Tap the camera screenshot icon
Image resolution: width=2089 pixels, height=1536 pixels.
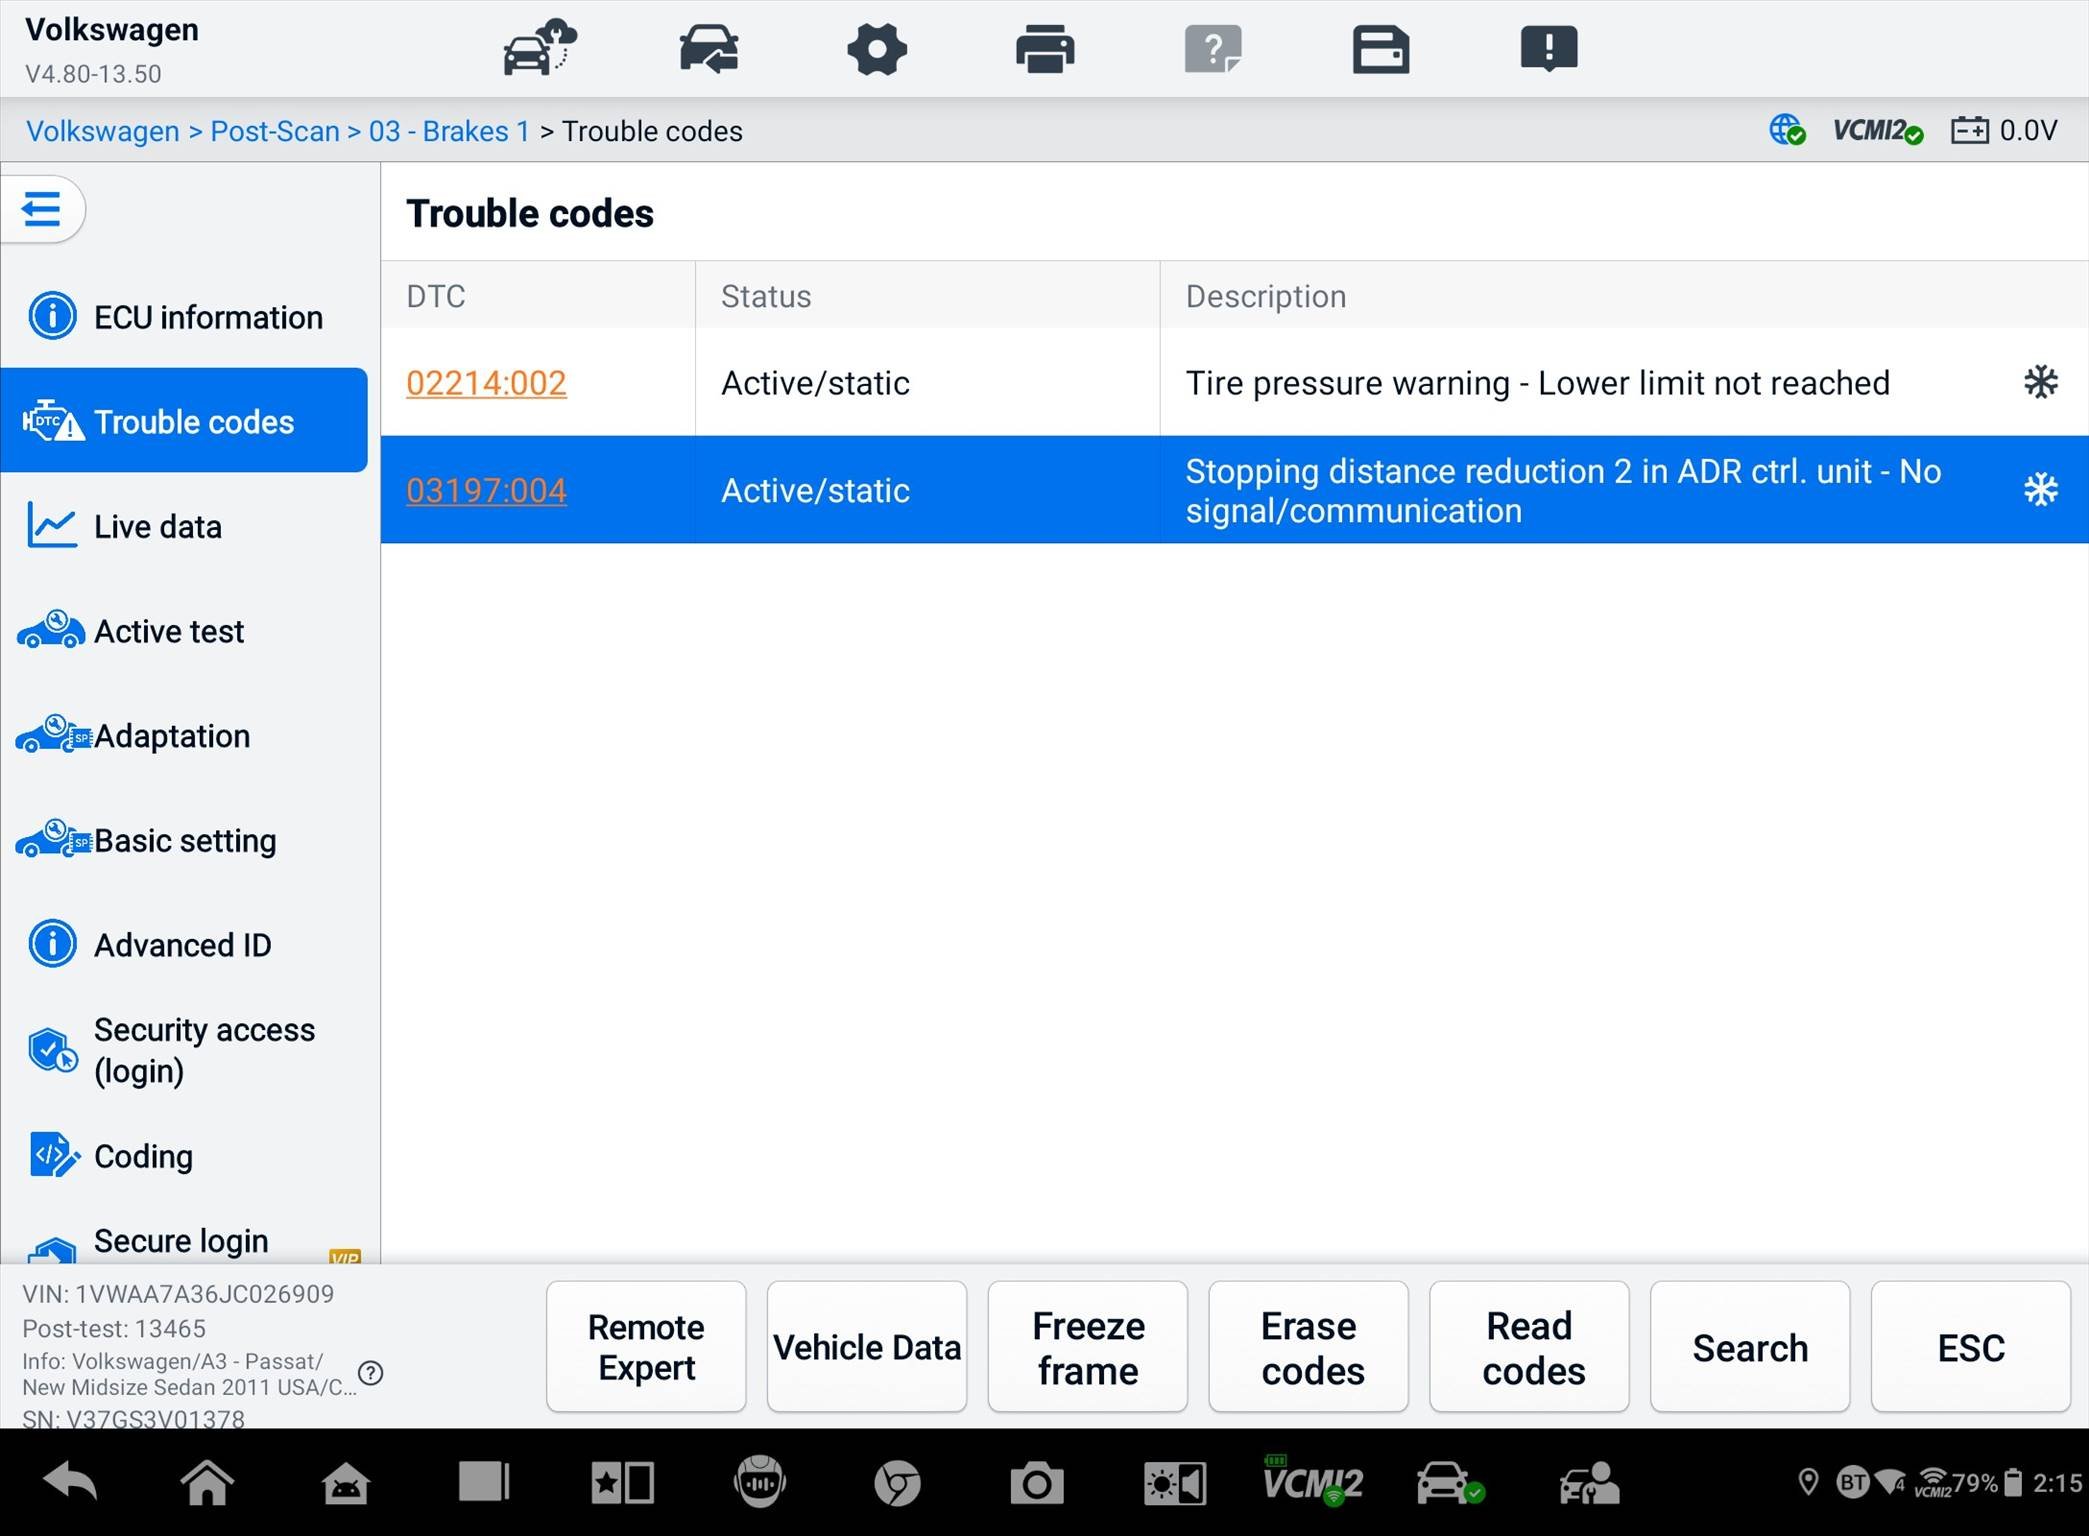(1036, 1483)
